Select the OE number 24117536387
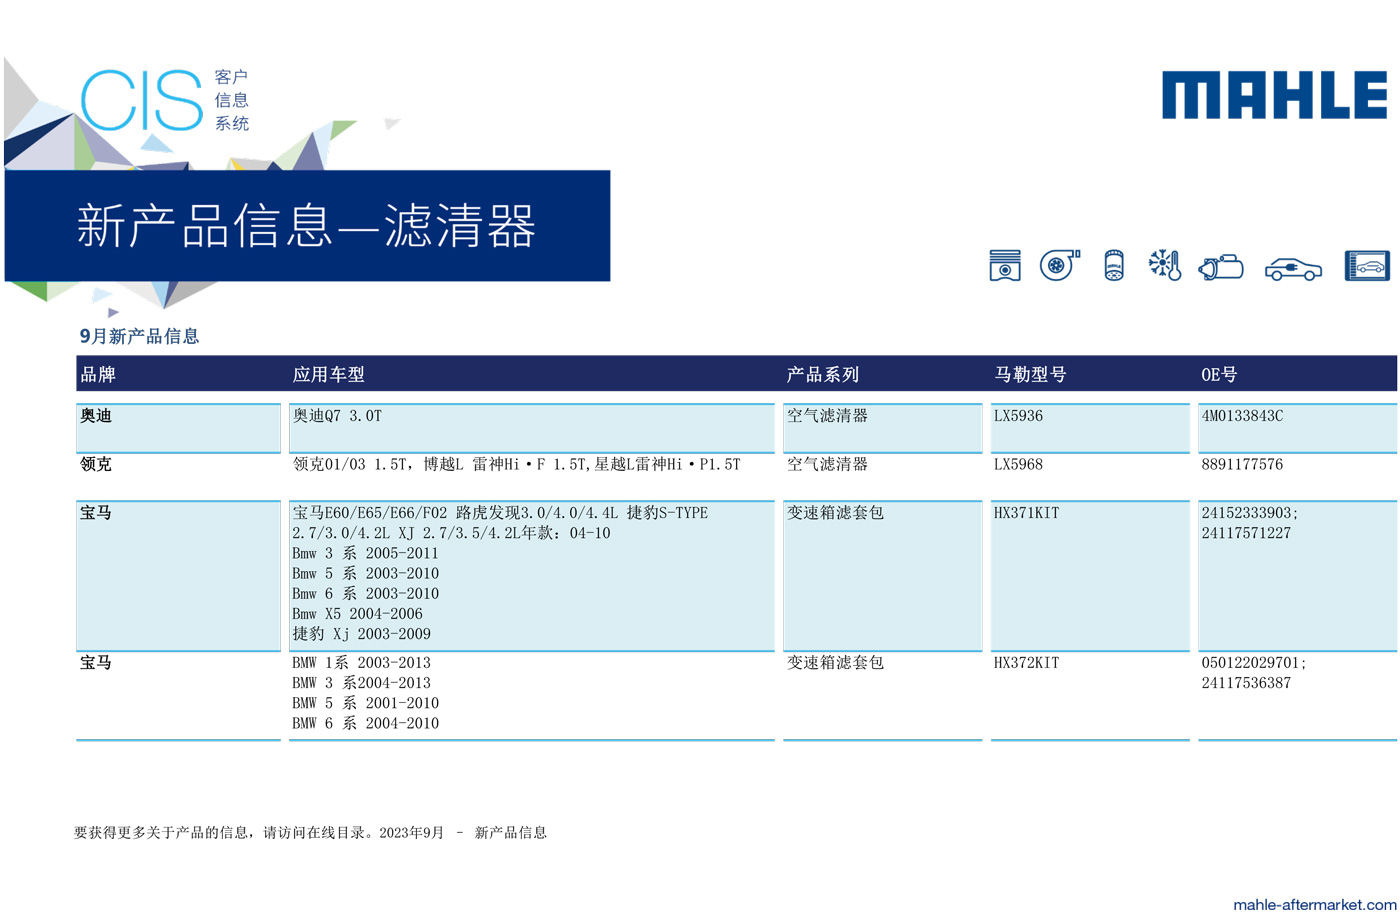Image resolution: width=1400 pixels, height=913 pixels. click(1246, 683)
